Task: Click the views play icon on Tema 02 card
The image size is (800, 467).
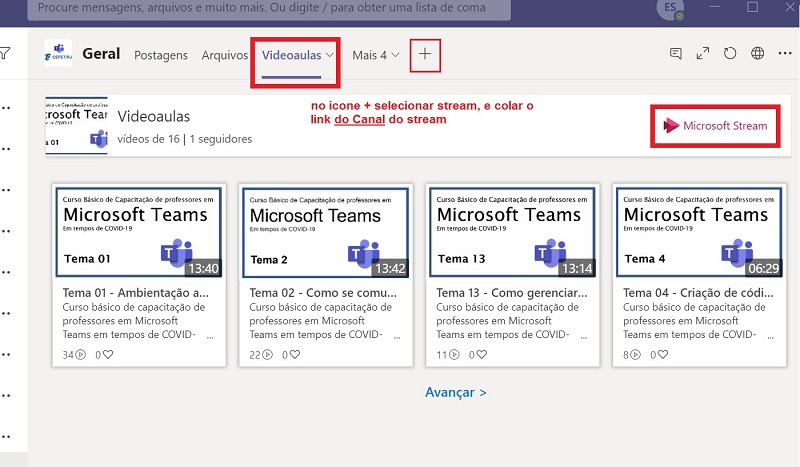Action: pyautogui.click(x=267, y=354)
